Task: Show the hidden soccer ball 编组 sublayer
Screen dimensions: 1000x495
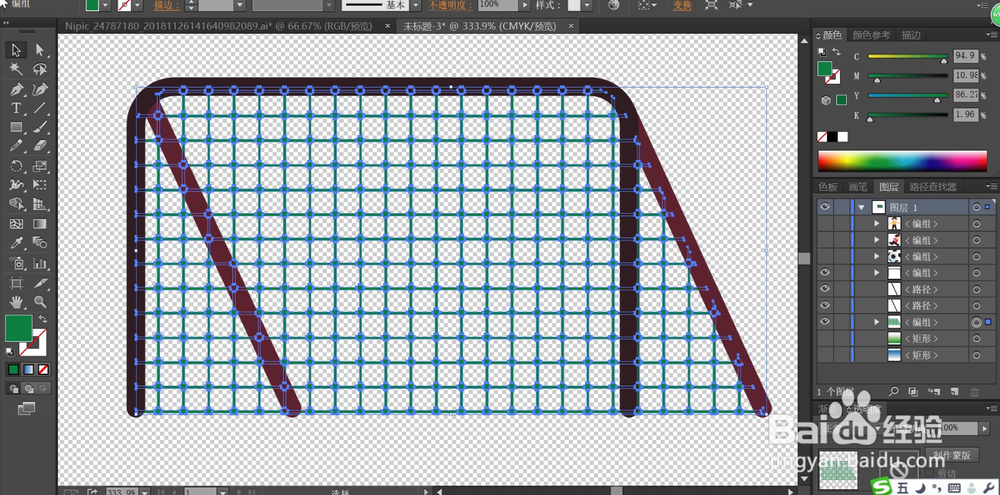Action: pos(825,256)
